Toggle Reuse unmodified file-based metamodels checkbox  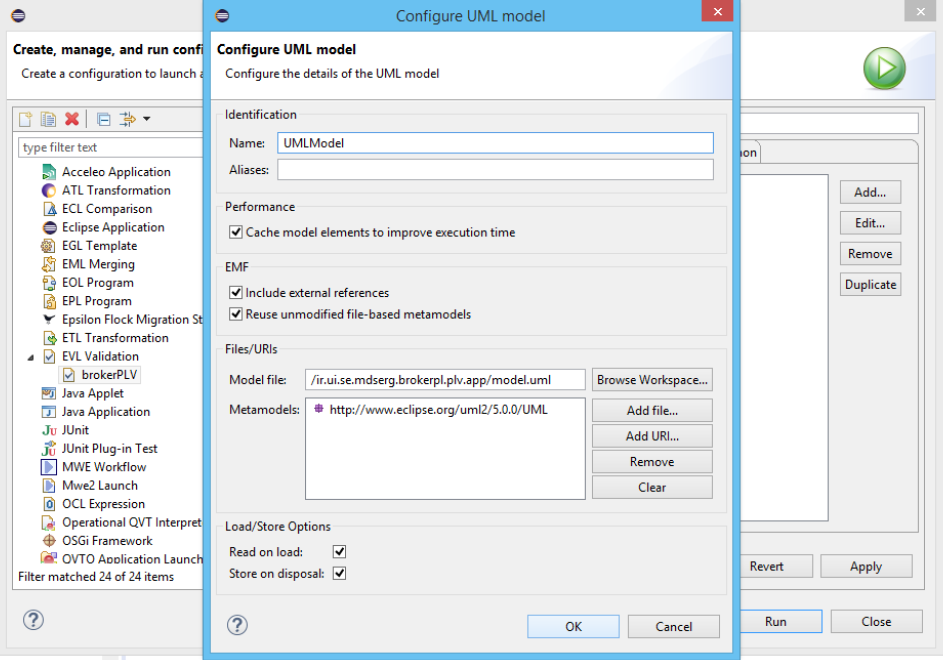pyautogui.click(x=236, y=314)
